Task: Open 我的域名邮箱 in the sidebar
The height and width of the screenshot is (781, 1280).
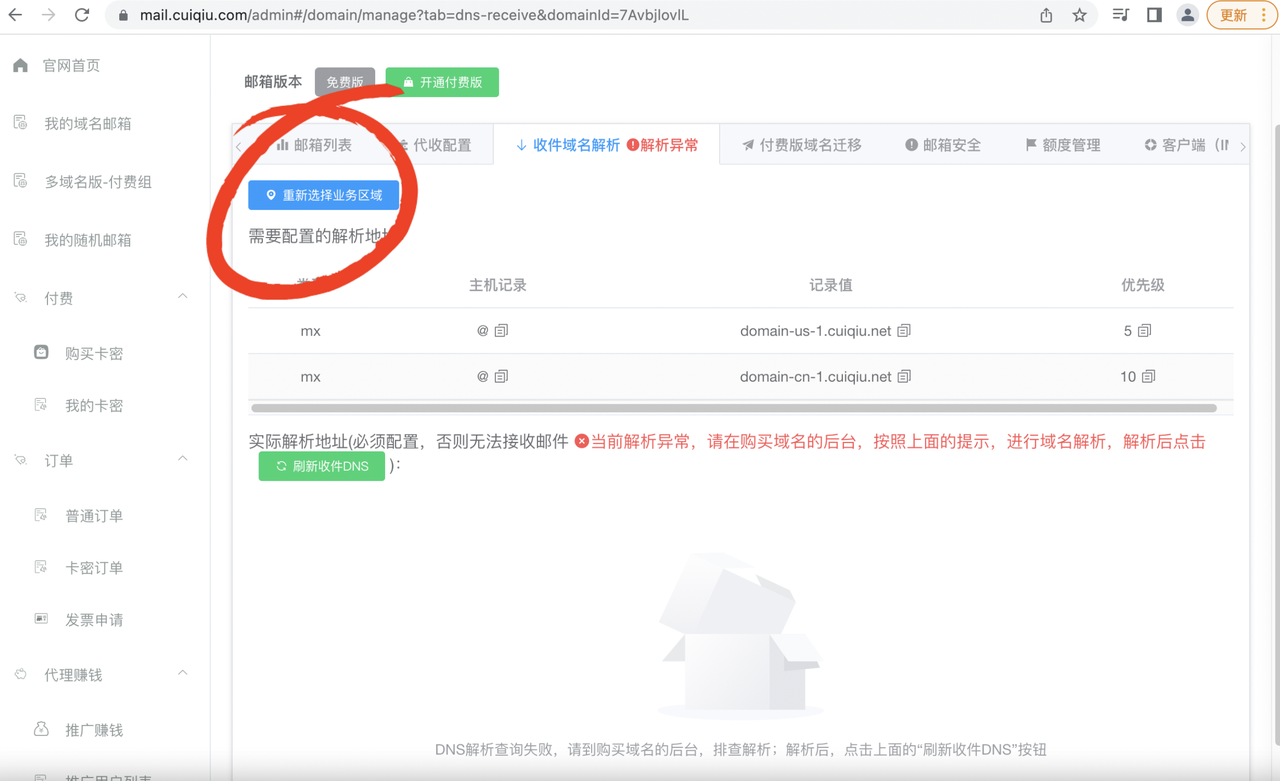Action: 88,124
